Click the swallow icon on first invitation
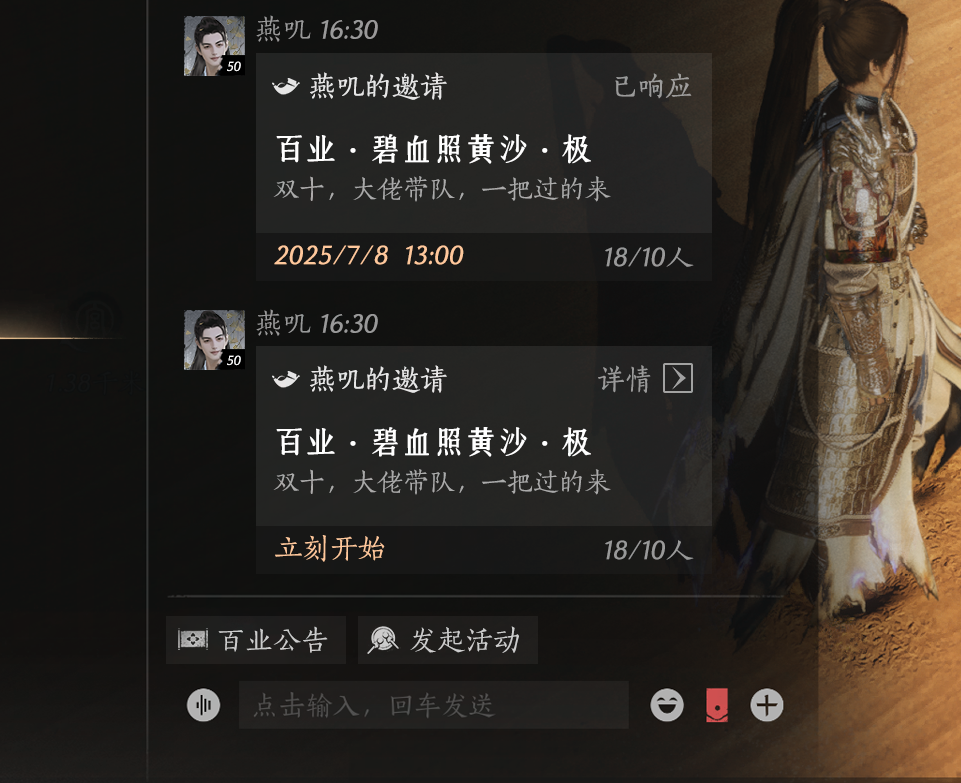This screenshot has width=961, height=783. pyautogui.click(x=286, y=86)
